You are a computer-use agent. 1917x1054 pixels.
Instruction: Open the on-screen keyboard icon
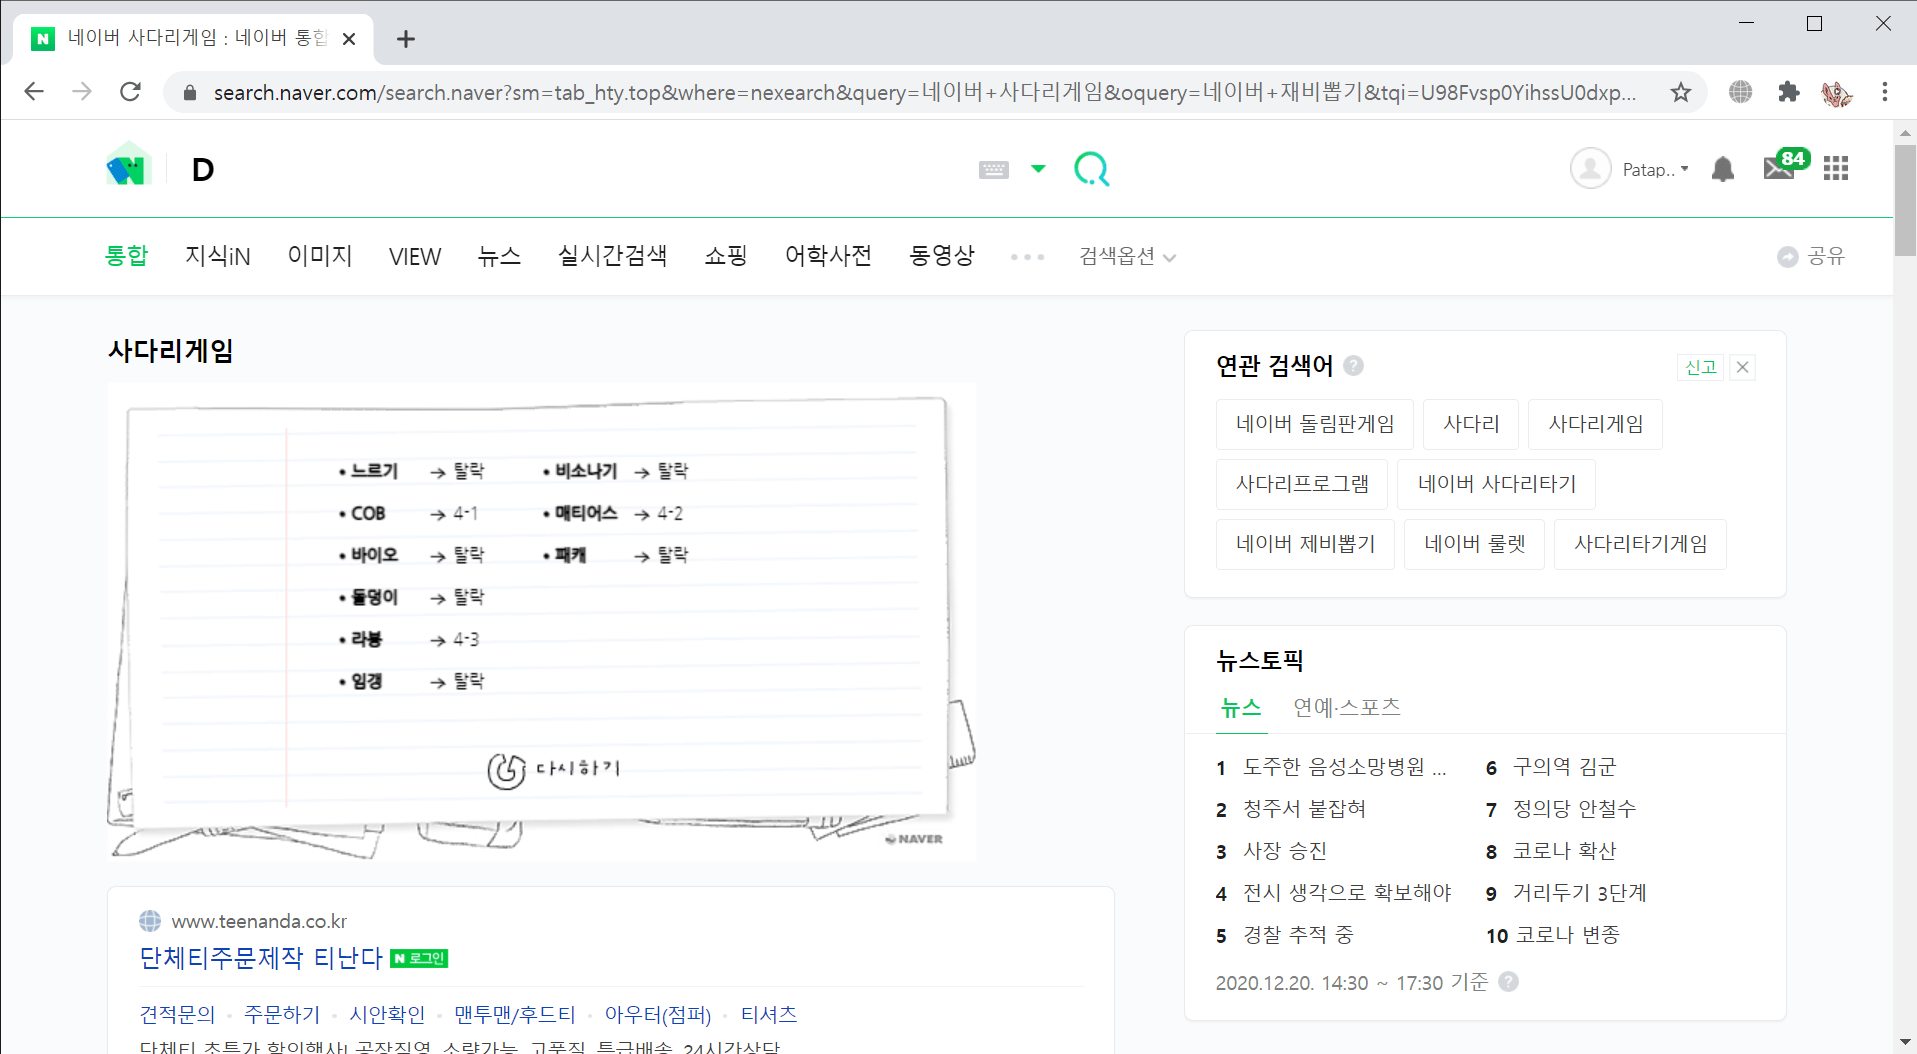pos(993,170)
